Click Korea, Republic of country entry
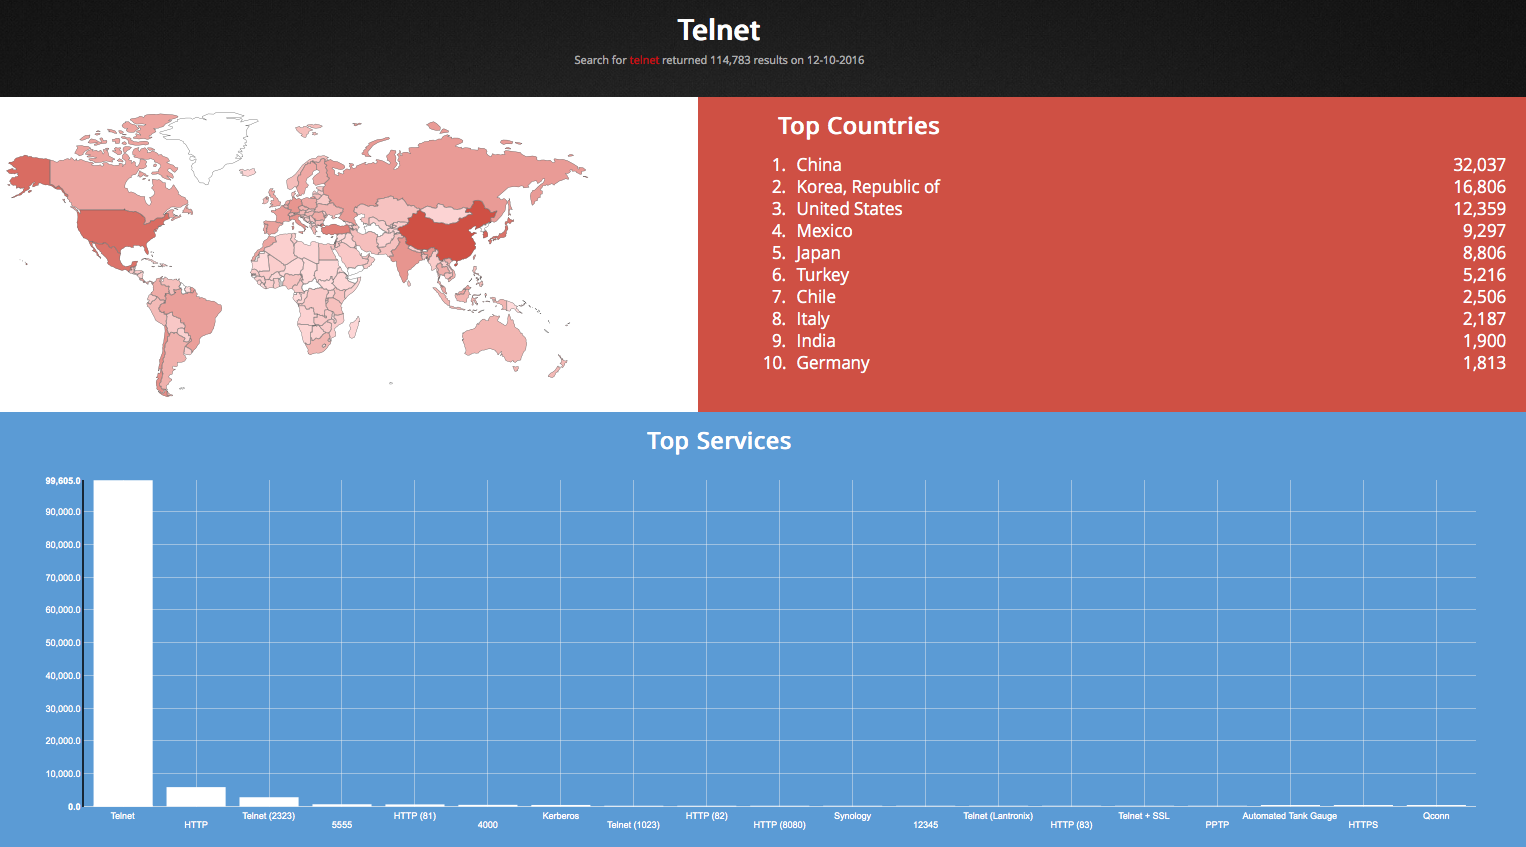1526x847 pixels. [x=868, y=186]
